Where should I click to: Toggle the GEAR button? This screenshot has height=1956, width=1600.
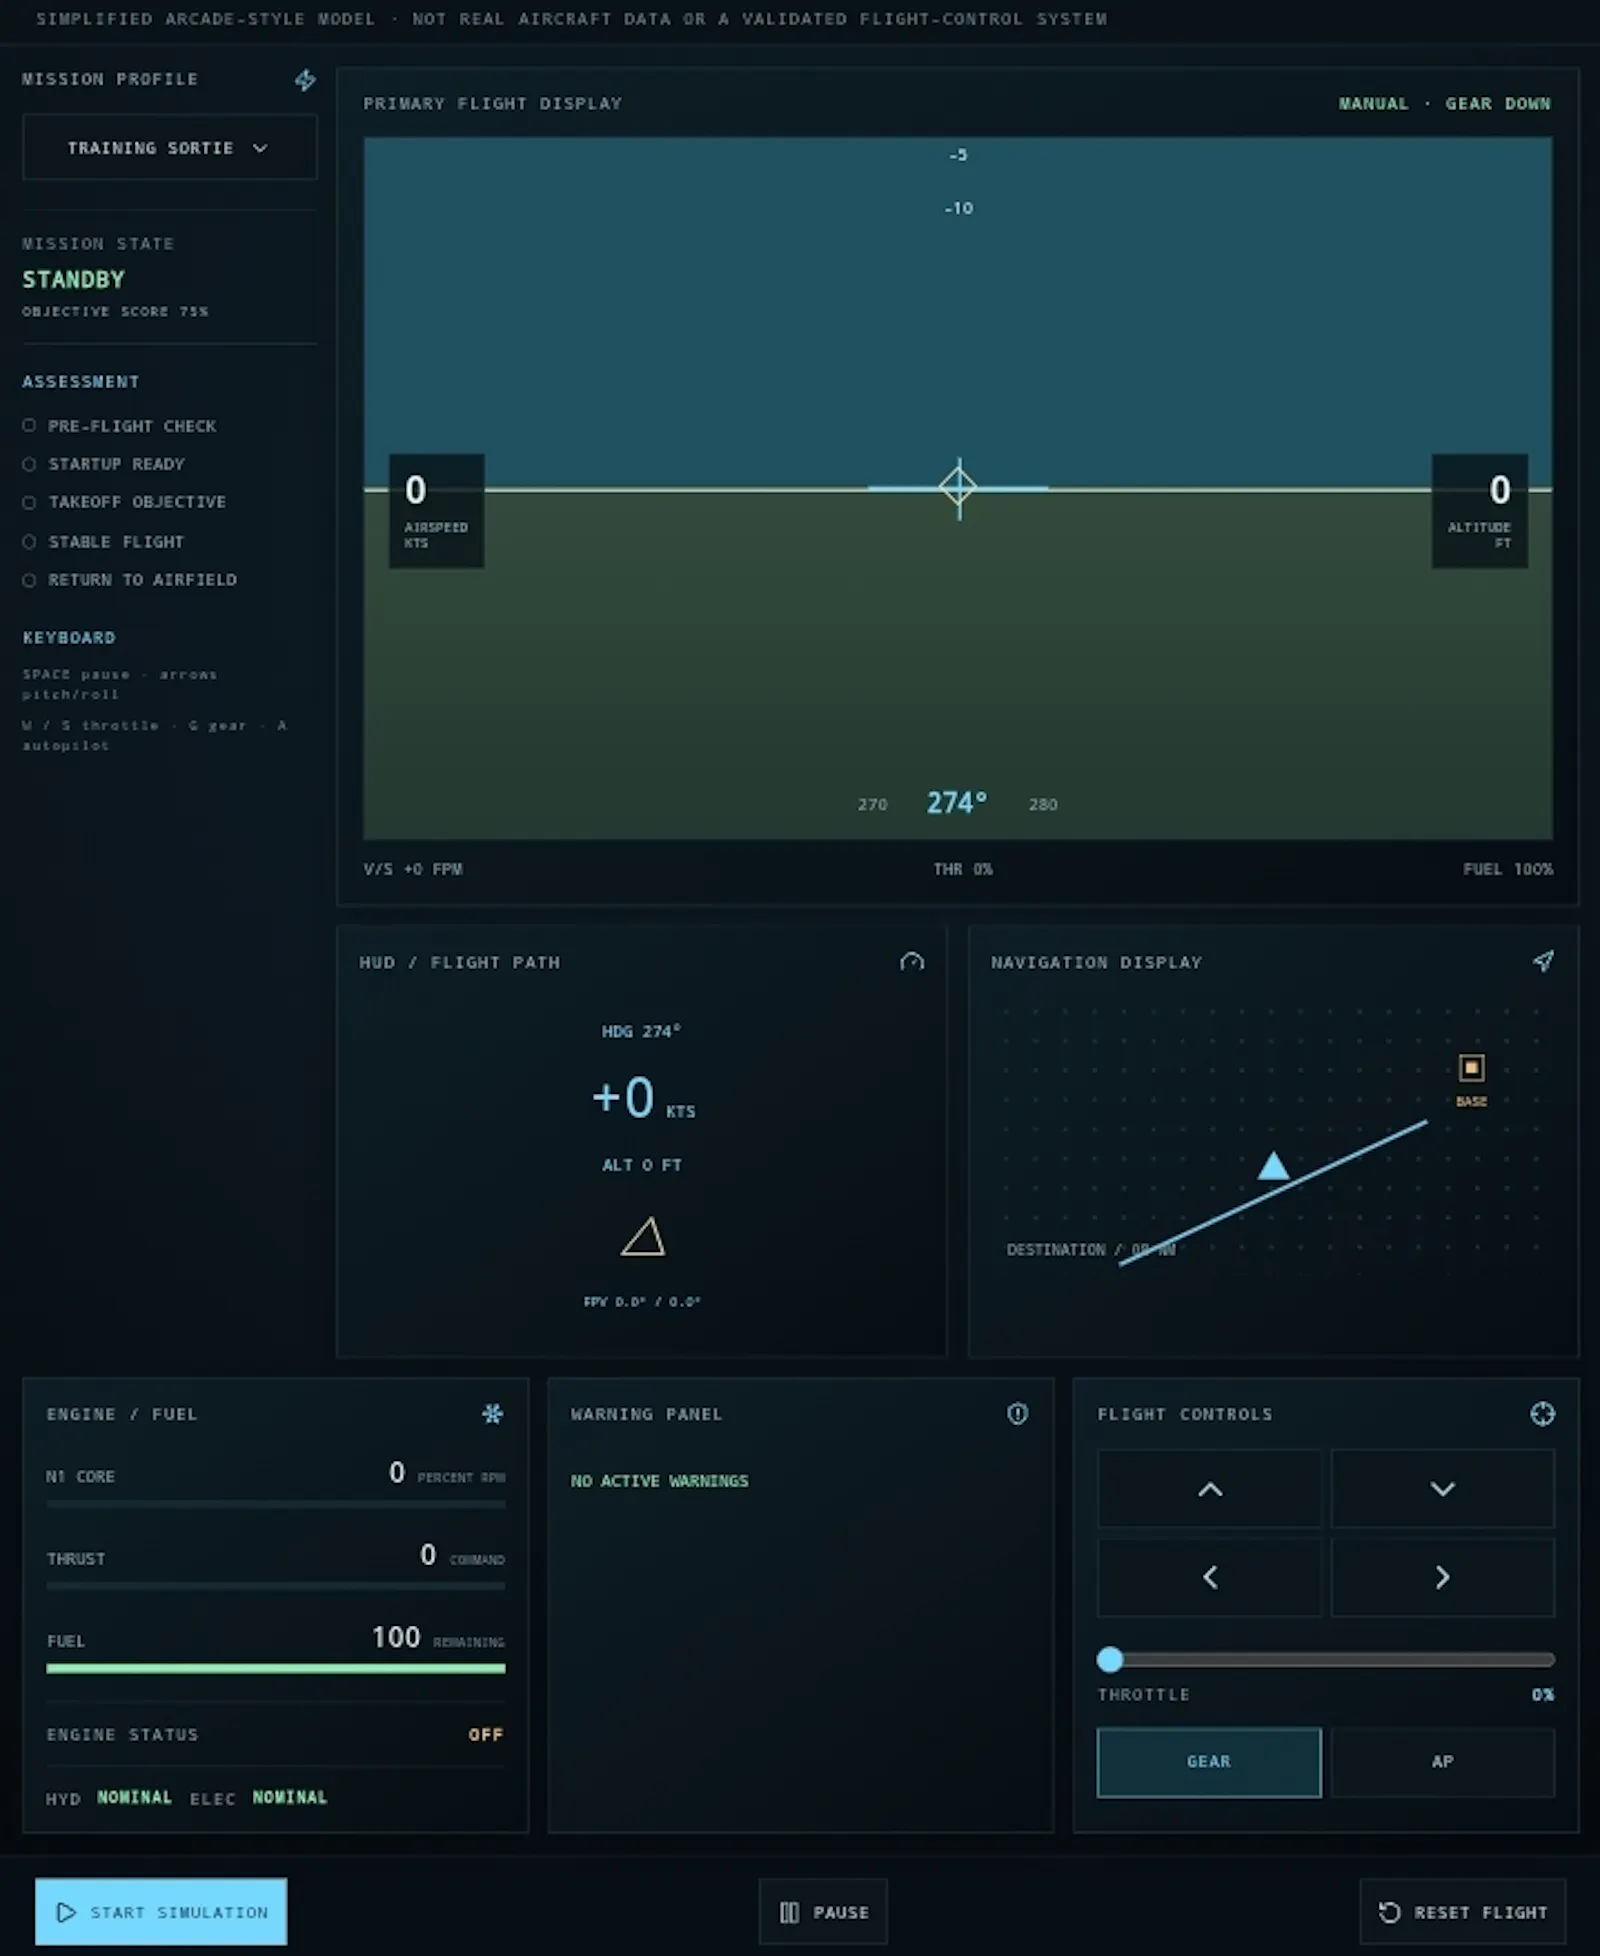coord(1209,1762)
